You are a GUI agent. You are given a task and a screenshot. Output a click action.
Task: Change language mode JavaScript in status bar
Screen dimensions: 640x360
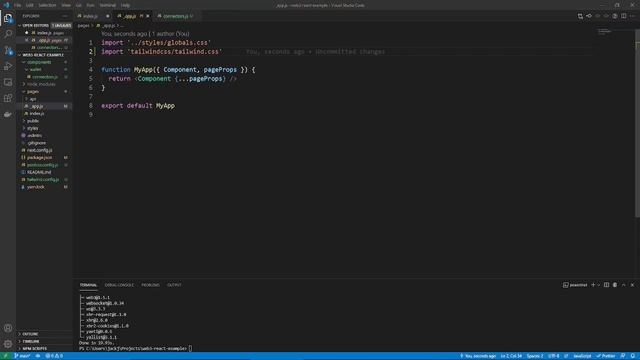pos(582,356)
